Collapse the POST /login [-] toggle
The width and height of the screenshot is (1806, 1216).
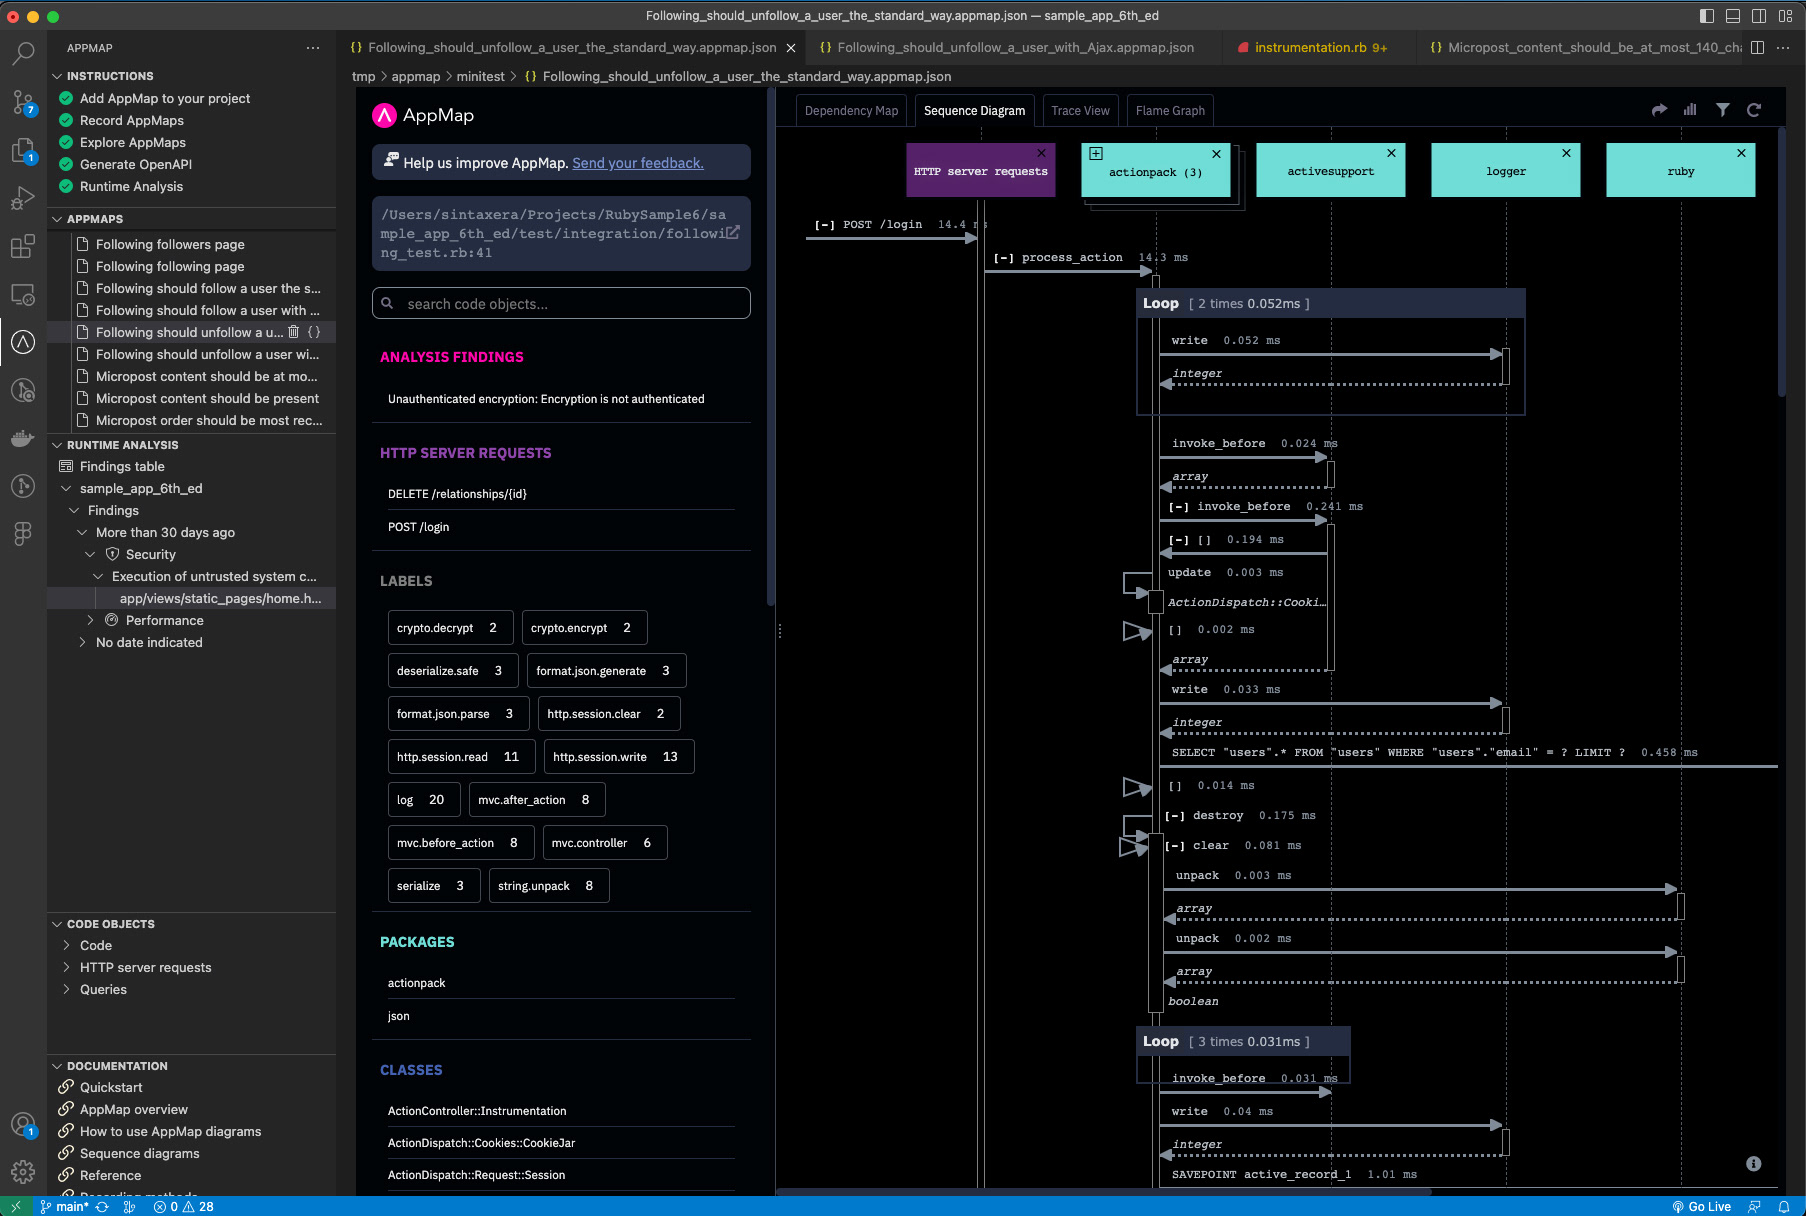pyautogui.click(x=824, y=225)
